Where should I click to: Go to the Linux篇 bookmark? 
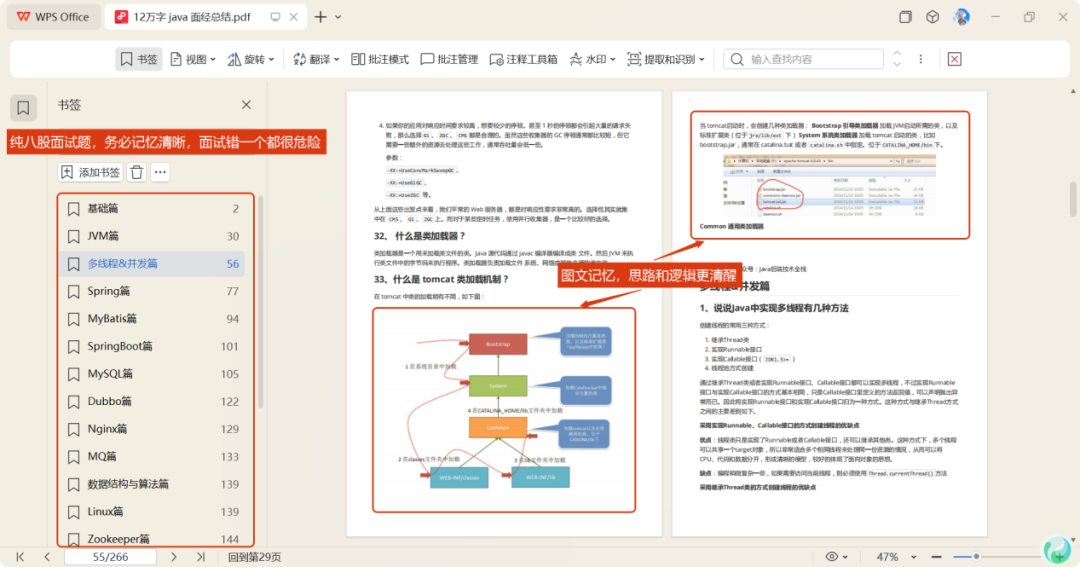(152, 511)
